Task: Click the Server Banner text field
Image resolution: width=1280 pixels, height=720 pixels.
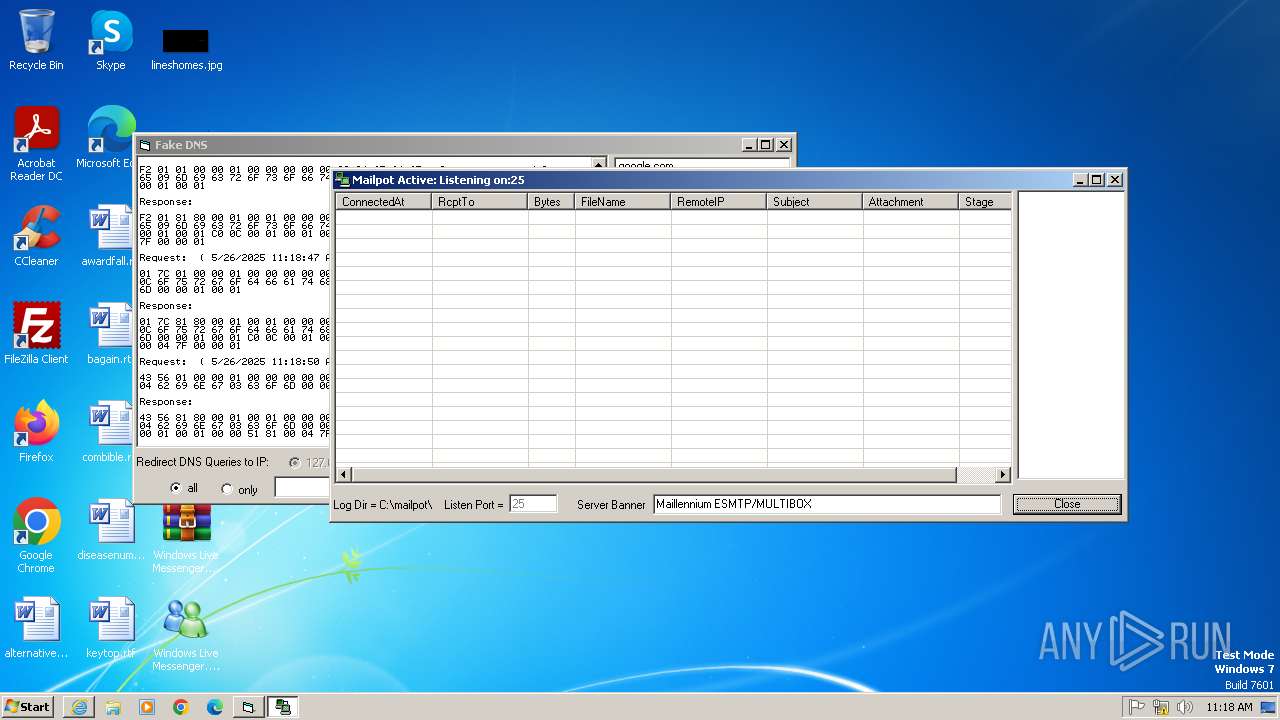Action: 827,504
